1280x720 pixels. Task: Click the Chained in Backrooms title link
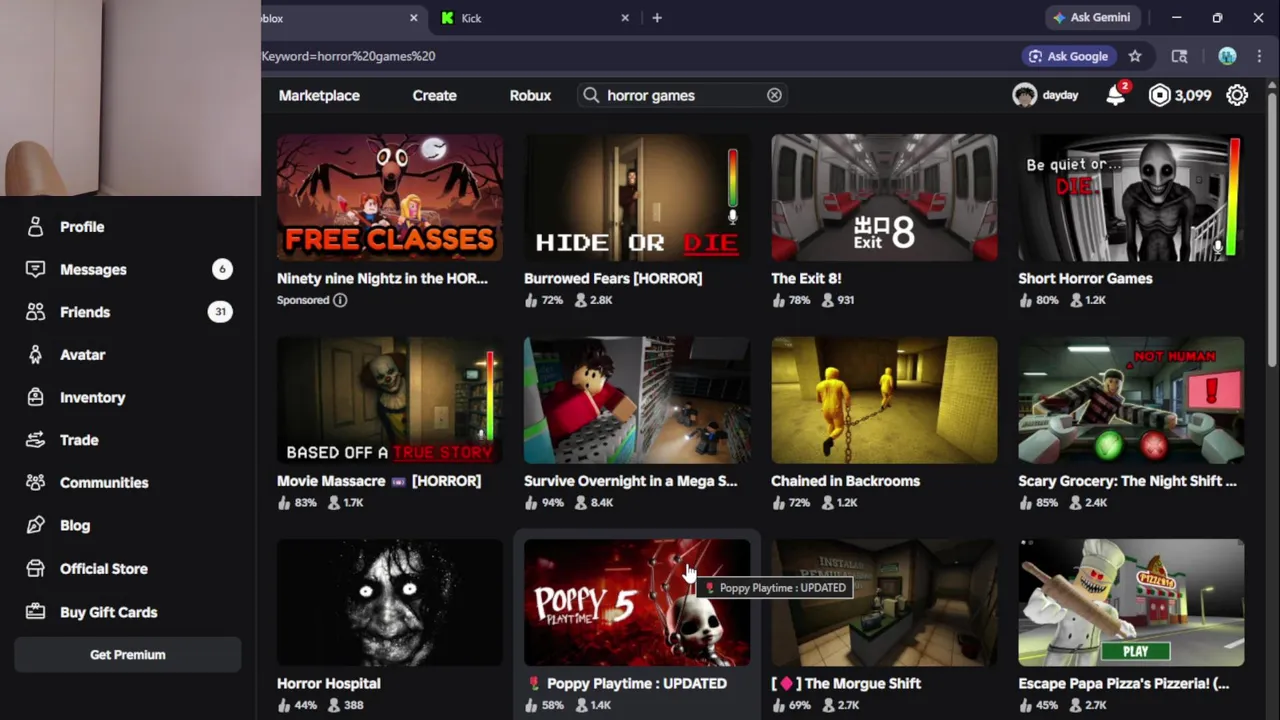845,481
